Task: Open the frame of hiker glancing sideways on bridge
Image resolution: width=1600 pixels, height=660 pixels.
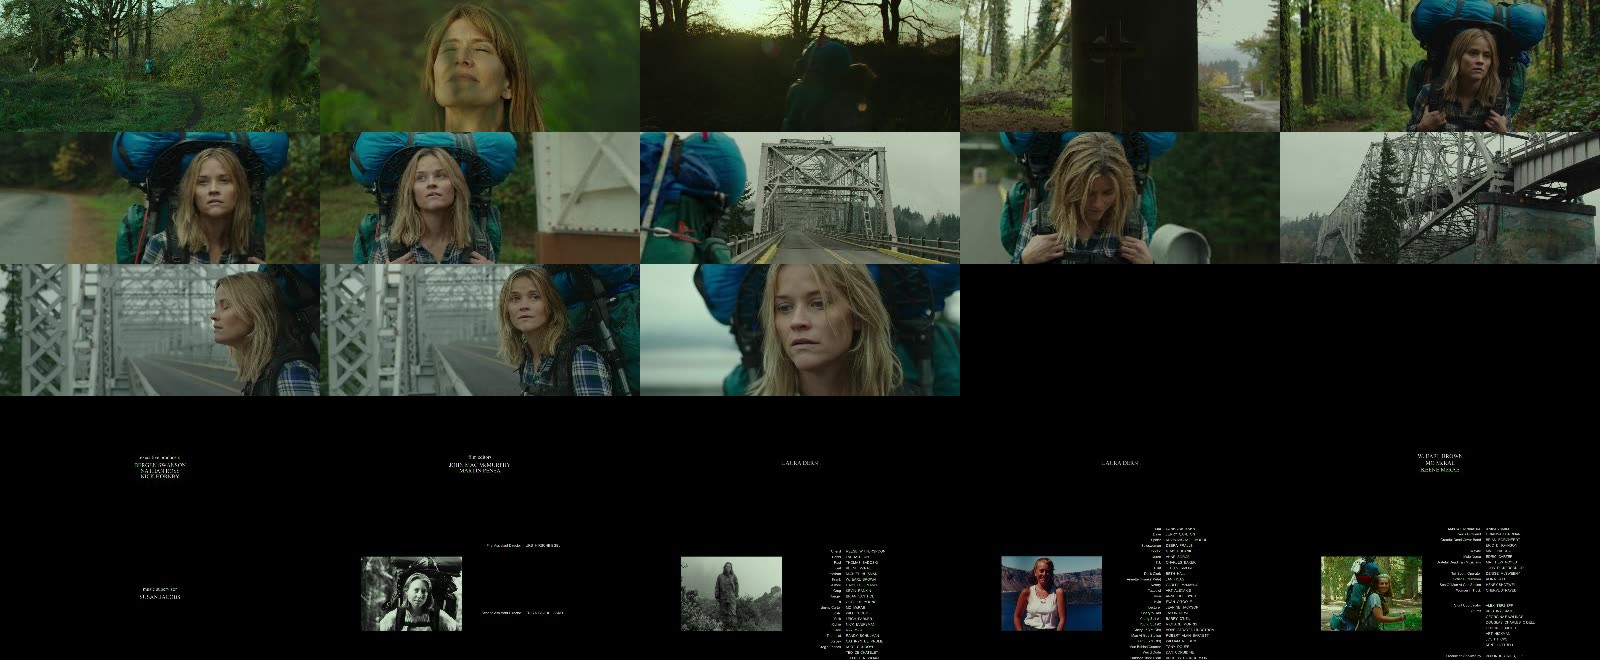Action: 480,330
